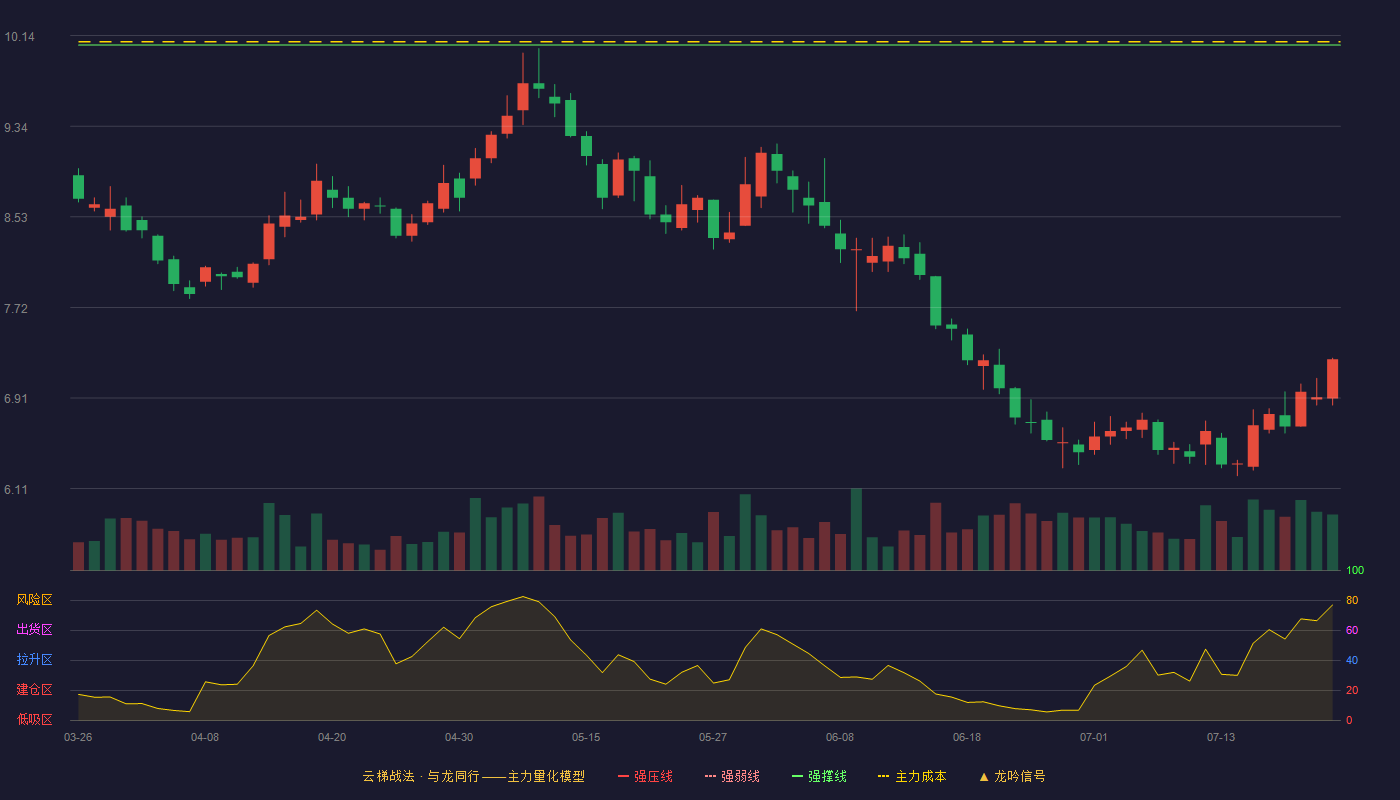Click the 出货区 zone label

[x=34, y=630]
